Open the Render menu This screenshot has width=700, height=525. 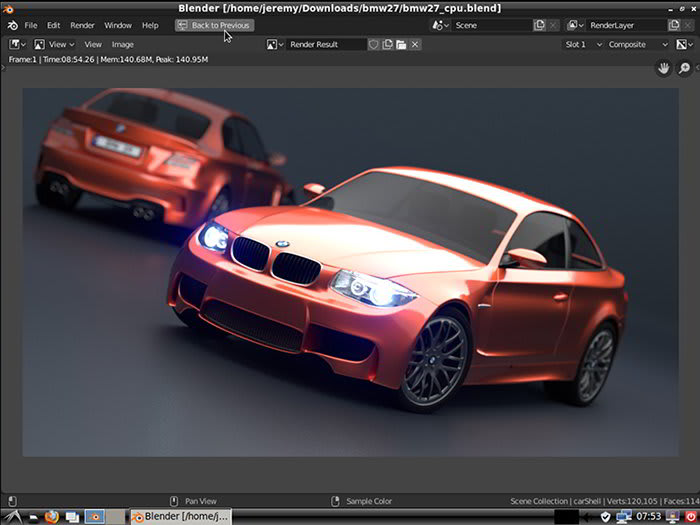pyautogui.click(x=82, y=25)
